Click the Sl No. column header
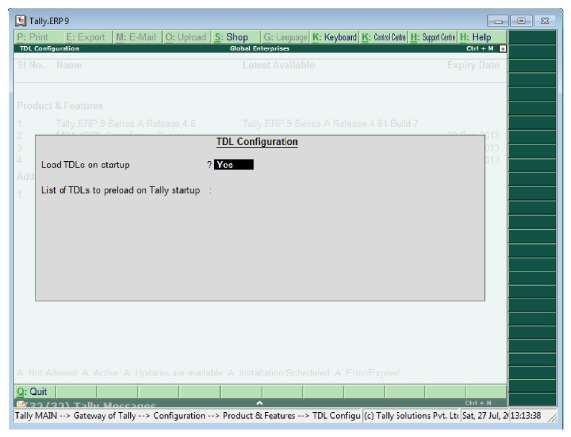 click(x=31, y=65)
